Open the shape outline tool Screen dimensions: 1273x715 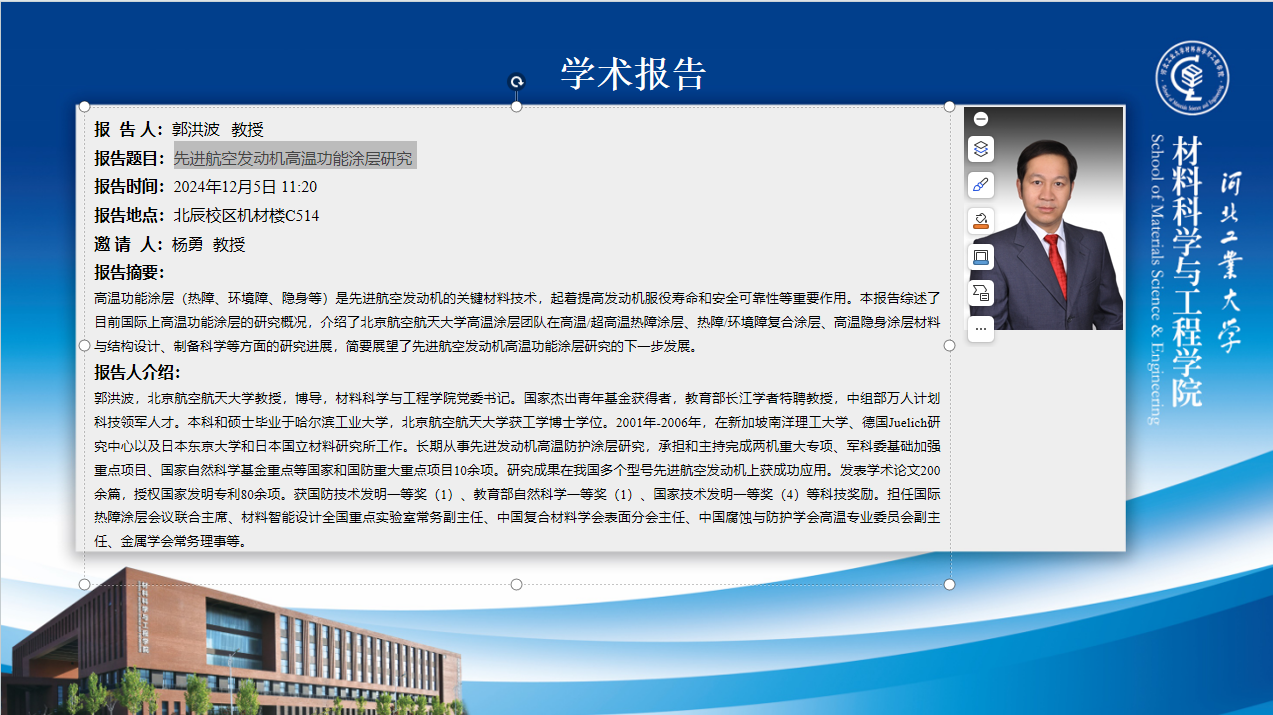pos(981,257)
